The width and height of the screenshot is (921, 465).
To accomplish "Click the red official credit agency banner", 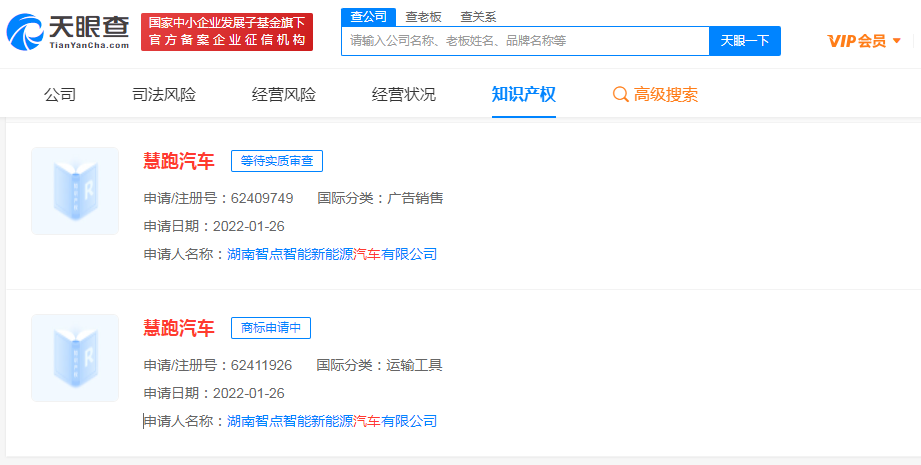I will pos(227,32).
